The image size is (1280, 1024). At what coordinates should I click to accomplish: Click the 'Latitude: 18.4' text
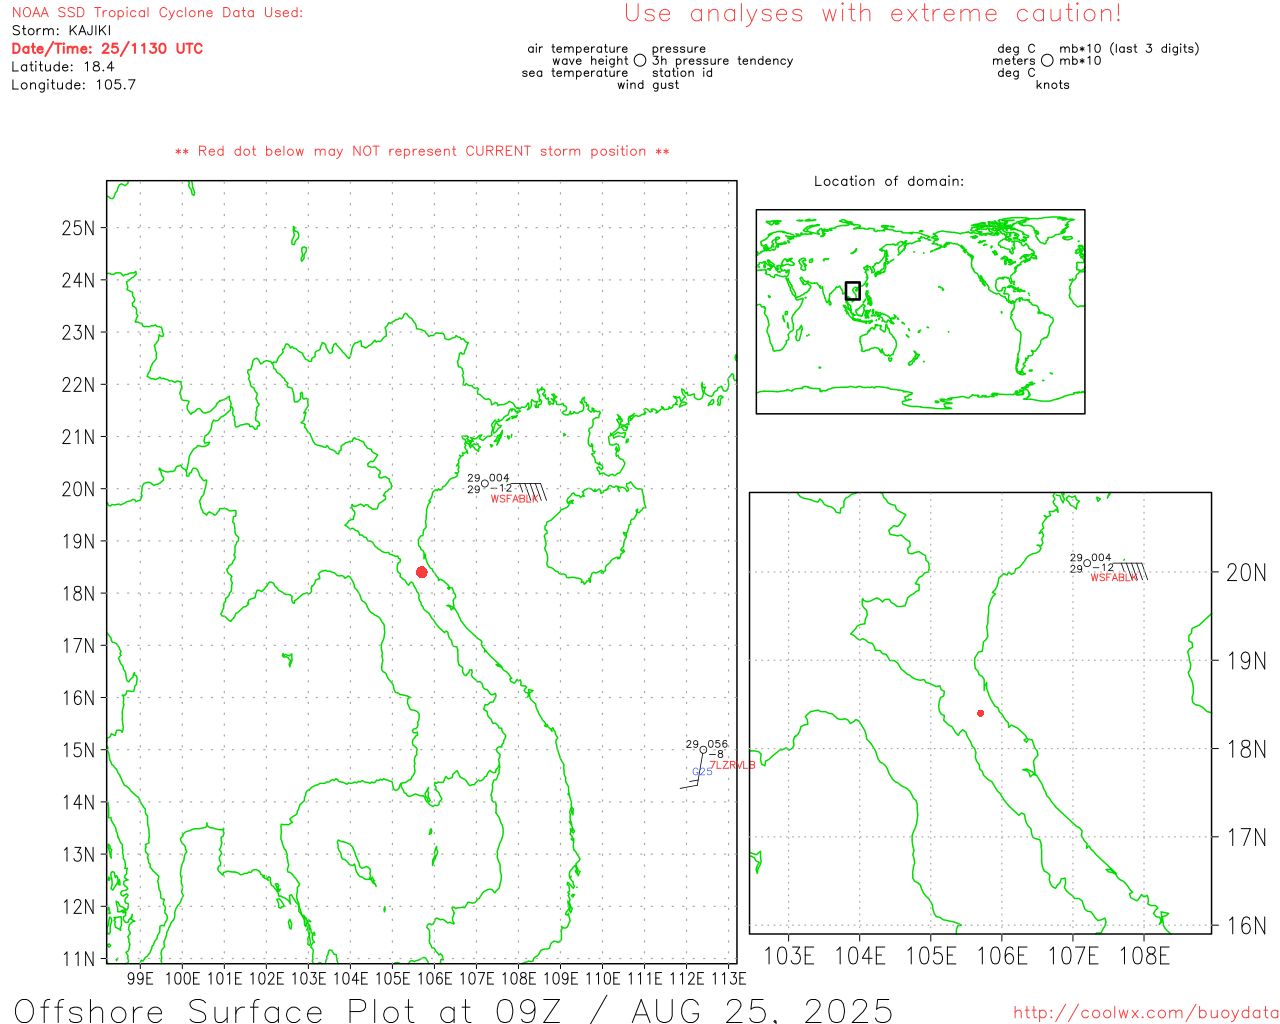[63, 67]
